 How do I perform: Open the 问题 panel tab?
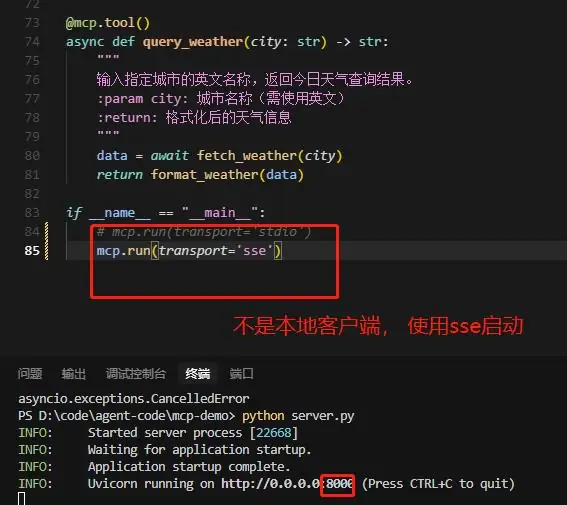click(x=30, y=373)
